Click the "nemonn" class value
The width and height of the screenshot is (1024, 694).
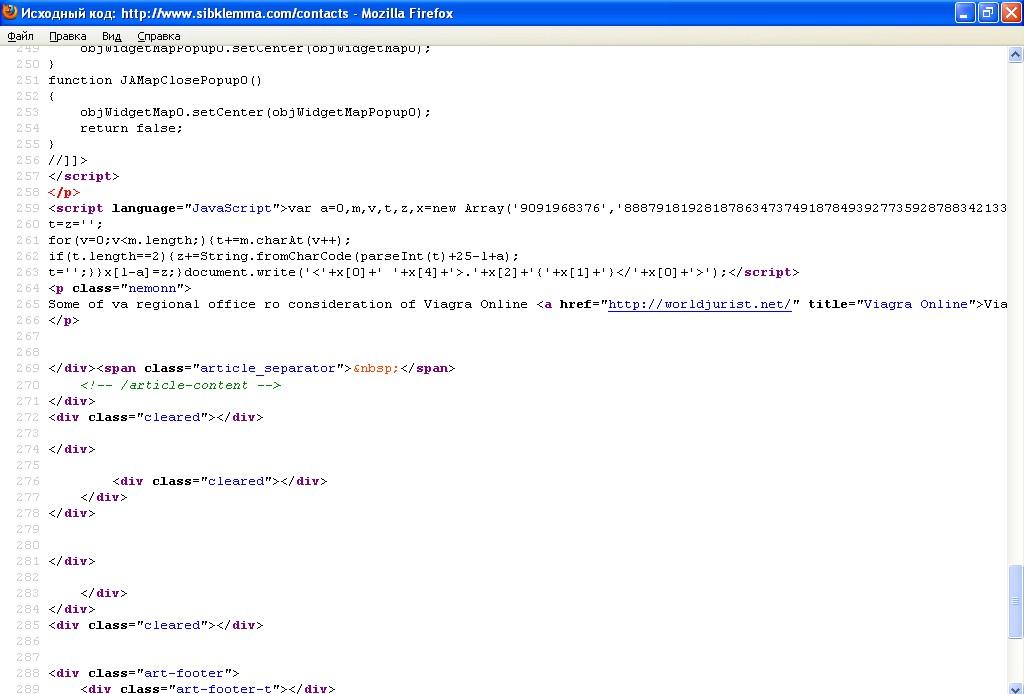coord(156,288)
